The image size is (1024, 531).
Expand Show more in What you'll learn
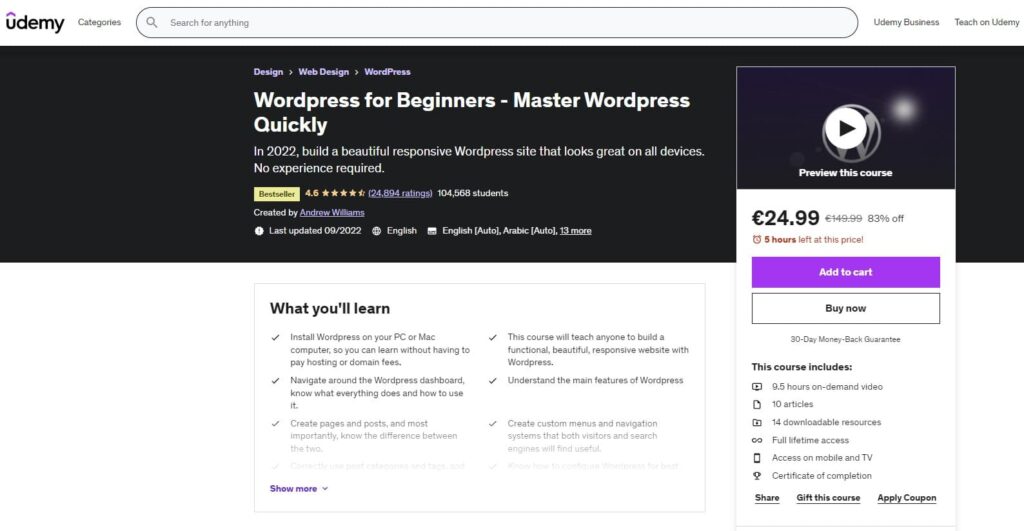click(x=298, y=489)
